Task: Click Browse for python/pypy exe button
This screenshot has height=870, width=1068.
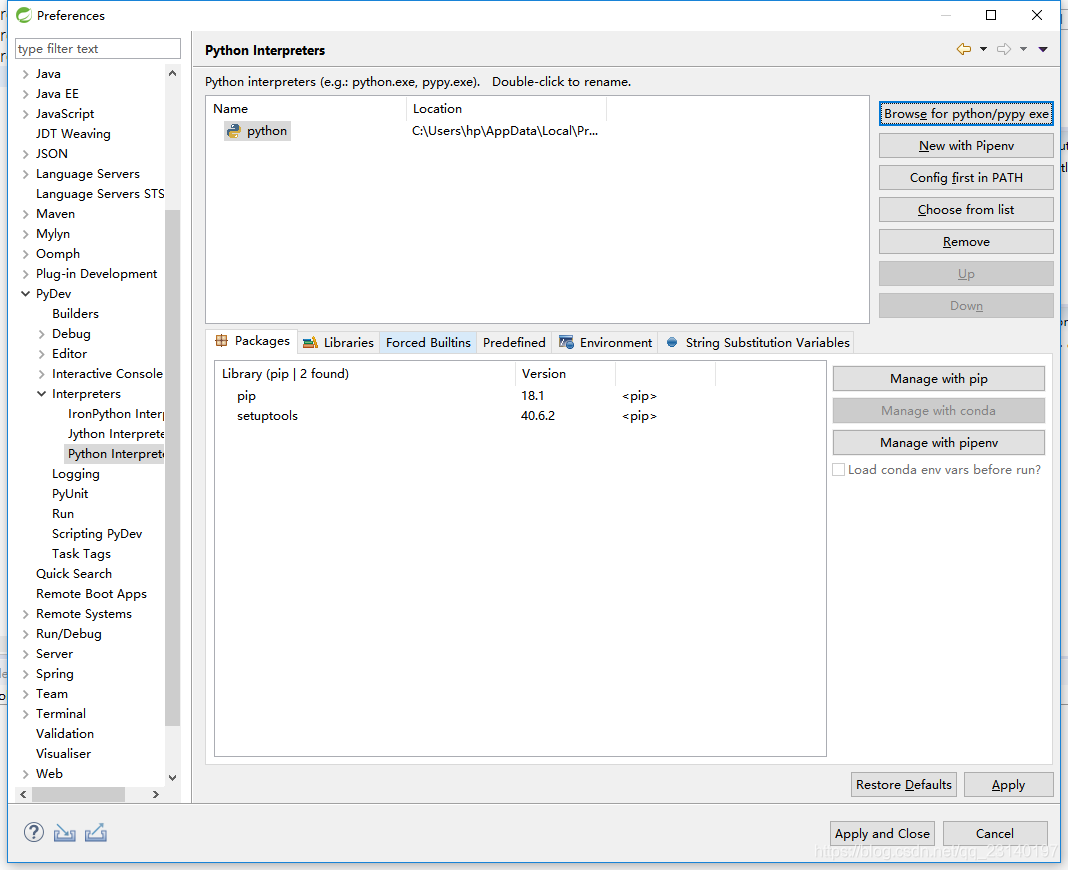Action: (x=966, y=114)
